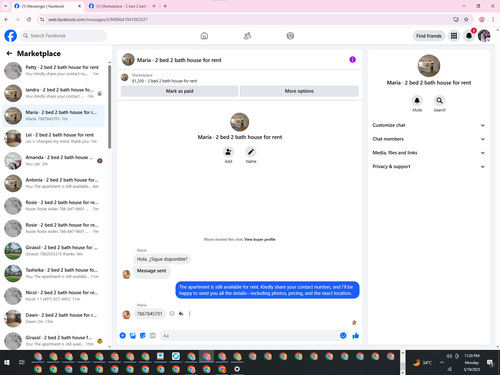Image resolution: width=500 pixels, height=375 pixels.
Task: Open the Friends icon in top navigation
Action: (x=247, y=36)
